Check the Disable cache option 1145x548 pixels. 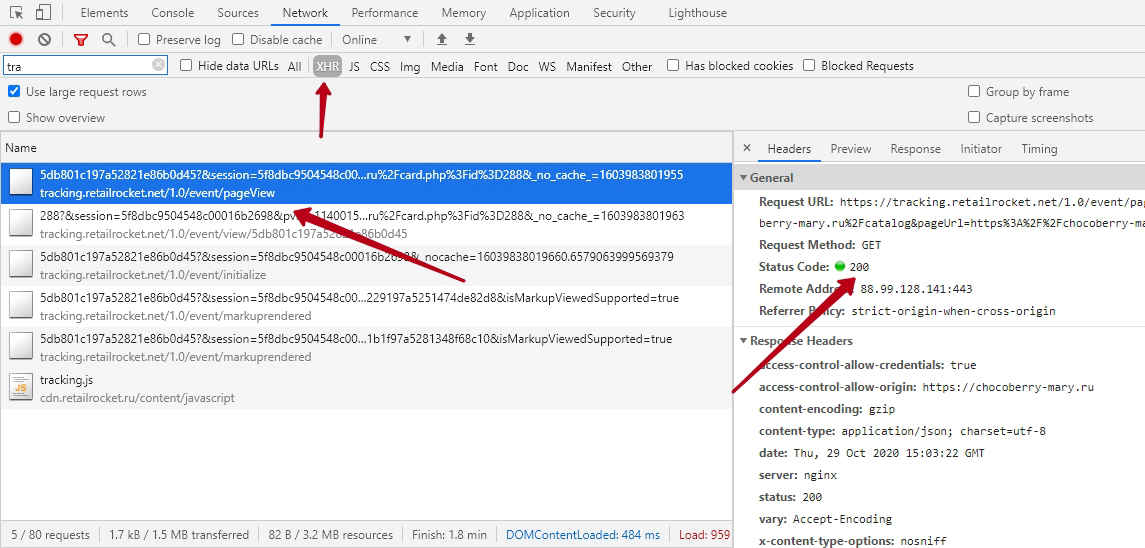238,40
